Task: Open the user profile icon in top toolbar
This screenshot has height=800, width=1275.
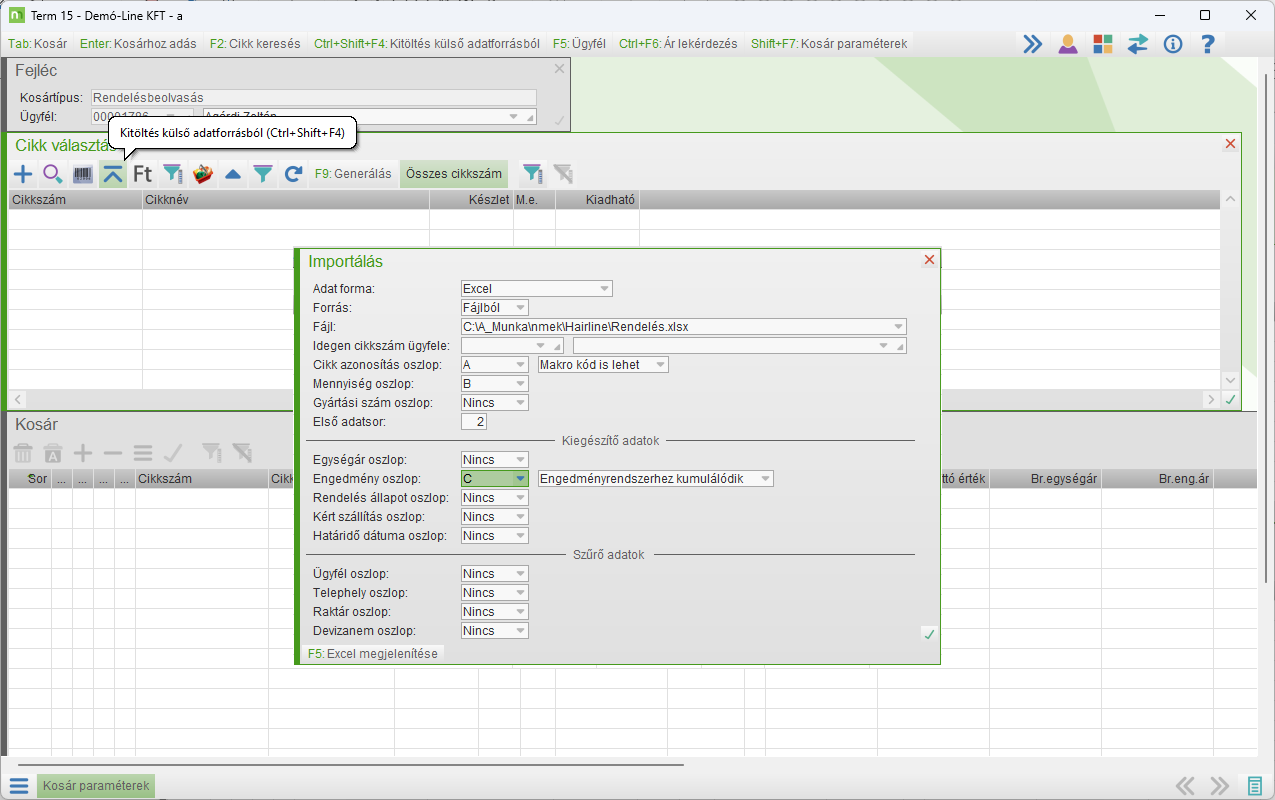Action: coord(1068,44)
